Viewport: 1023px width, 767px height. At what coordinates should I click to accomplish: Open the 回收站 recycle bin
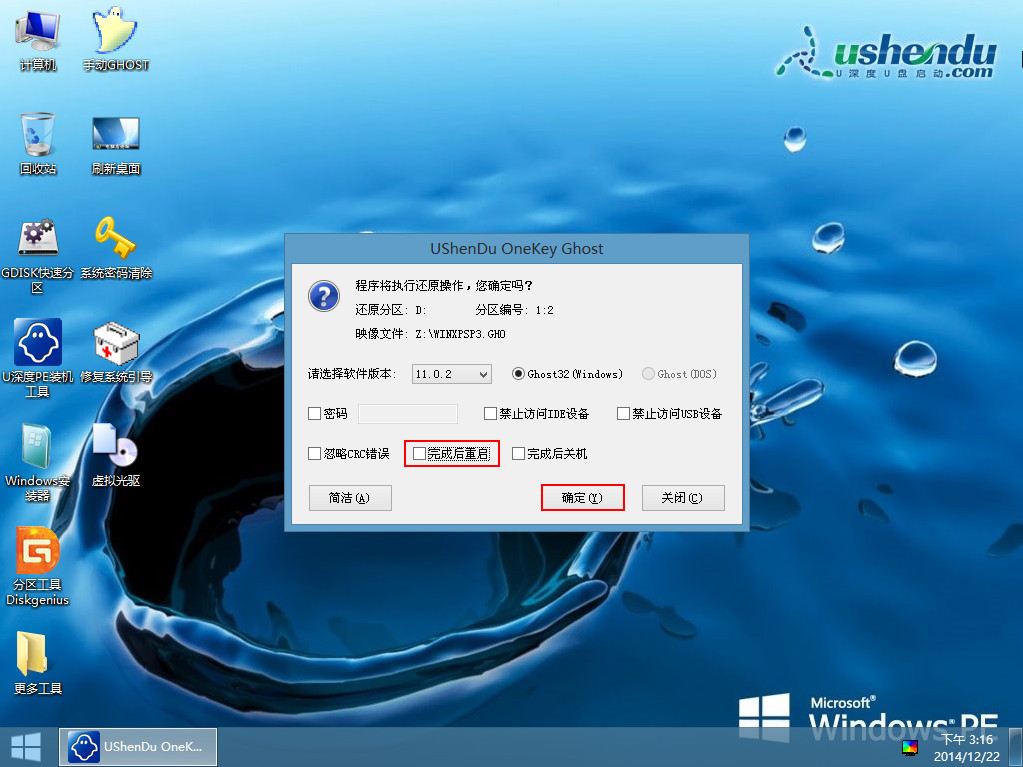(x=38, y=136)
